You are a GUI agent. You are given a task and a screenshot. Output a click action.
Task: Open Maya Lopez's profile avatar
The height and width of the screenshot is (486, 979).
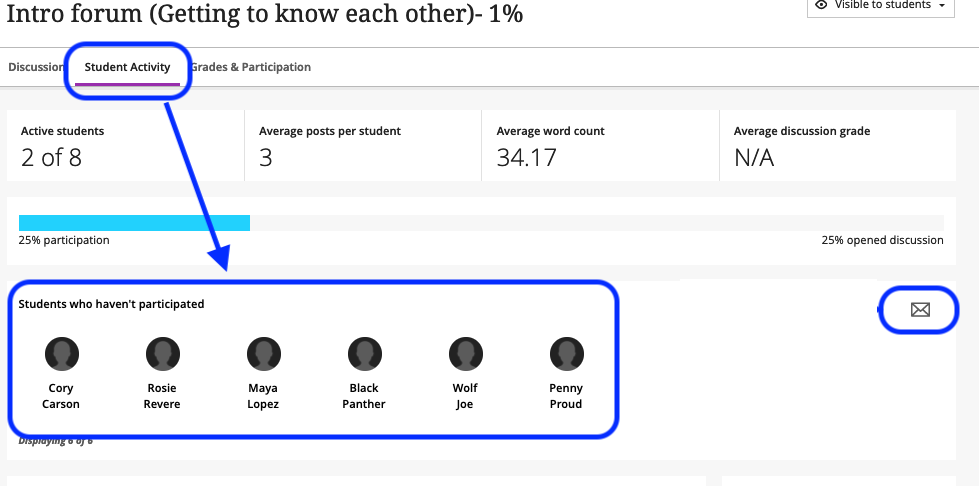[x=263, y=354]
